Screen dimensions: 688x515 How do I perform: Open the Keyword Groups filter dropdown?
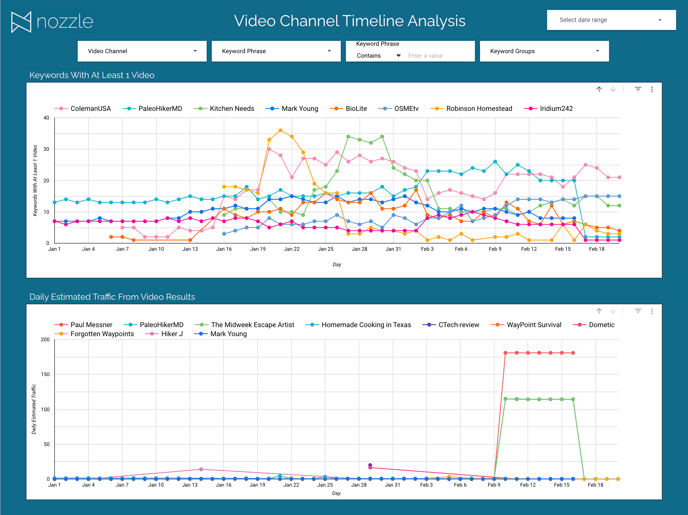544,51
